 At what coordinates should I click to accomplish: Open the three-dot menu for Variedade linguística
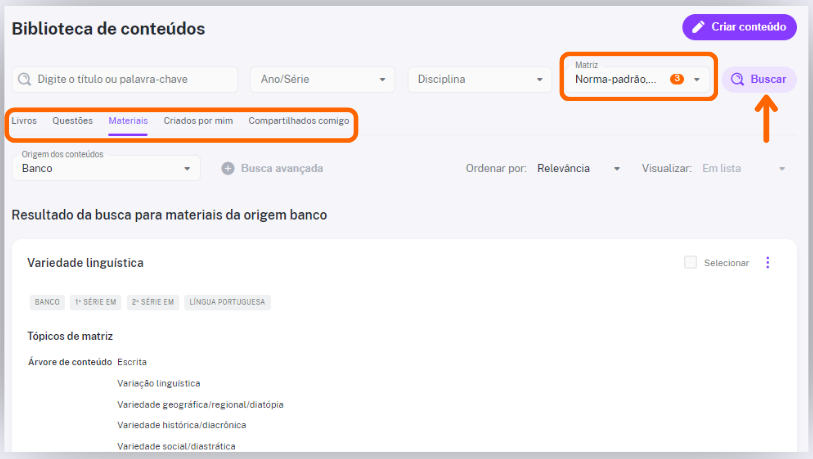pos(768,262)
